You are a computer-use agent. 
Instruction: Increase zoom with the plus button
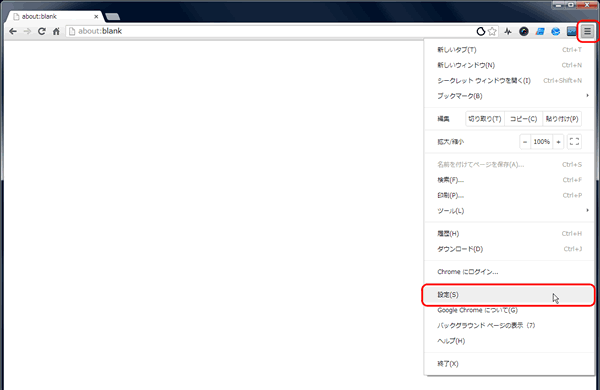click(x=558, y=142)
